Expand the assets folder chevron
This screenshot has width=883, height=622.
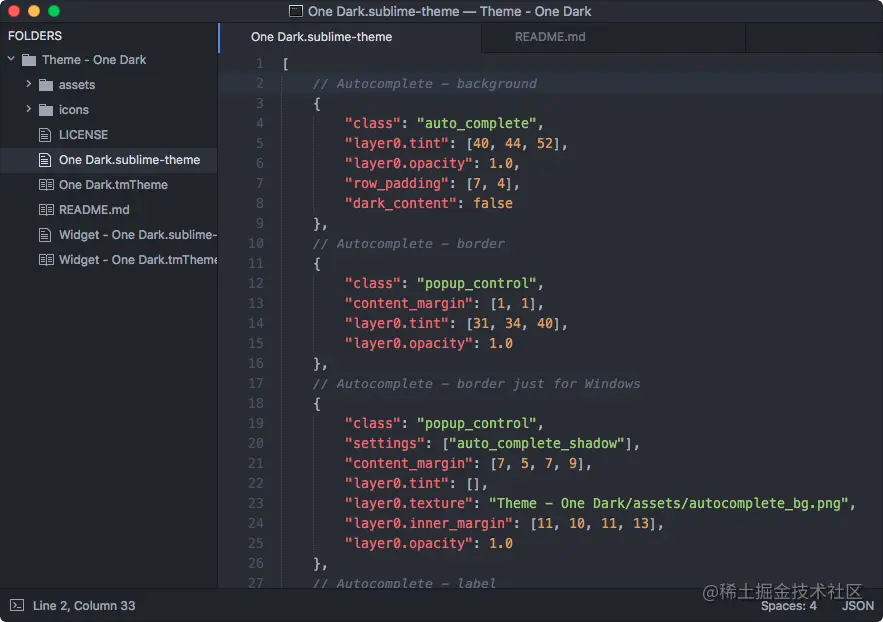pos(28,84)
